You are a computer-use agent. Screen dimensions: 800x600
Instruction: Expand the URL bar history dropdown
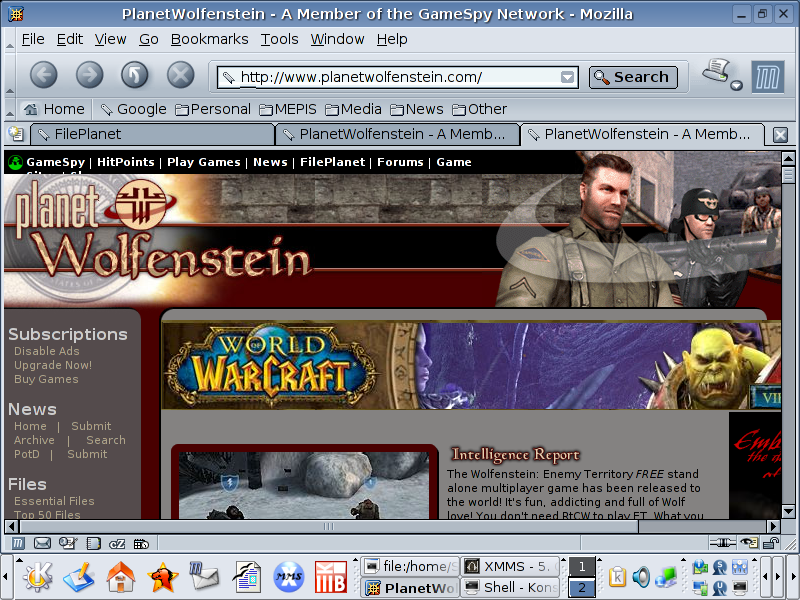pyautogui.click(x=568, y=77)
